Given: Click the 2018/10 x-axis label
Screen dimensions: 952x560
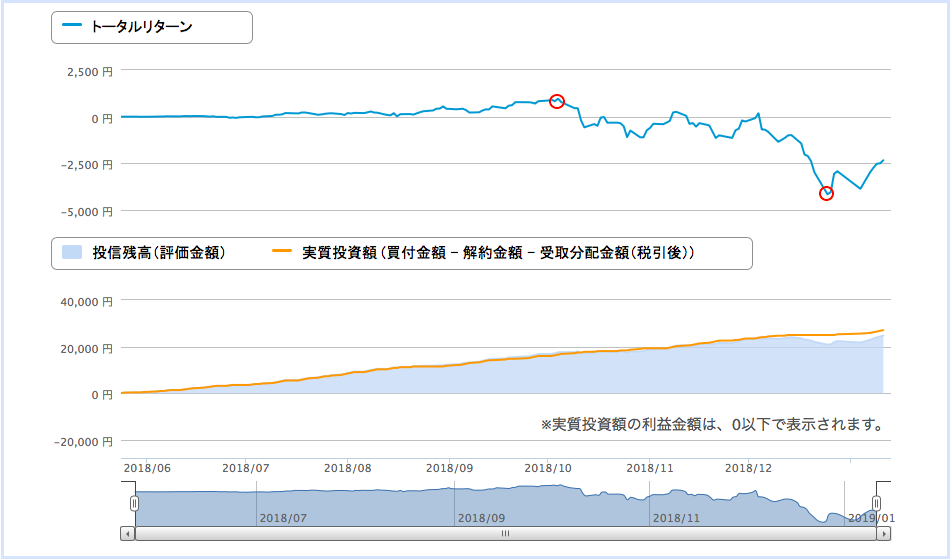Looking at the screenshot, I should tap(548, 468).
